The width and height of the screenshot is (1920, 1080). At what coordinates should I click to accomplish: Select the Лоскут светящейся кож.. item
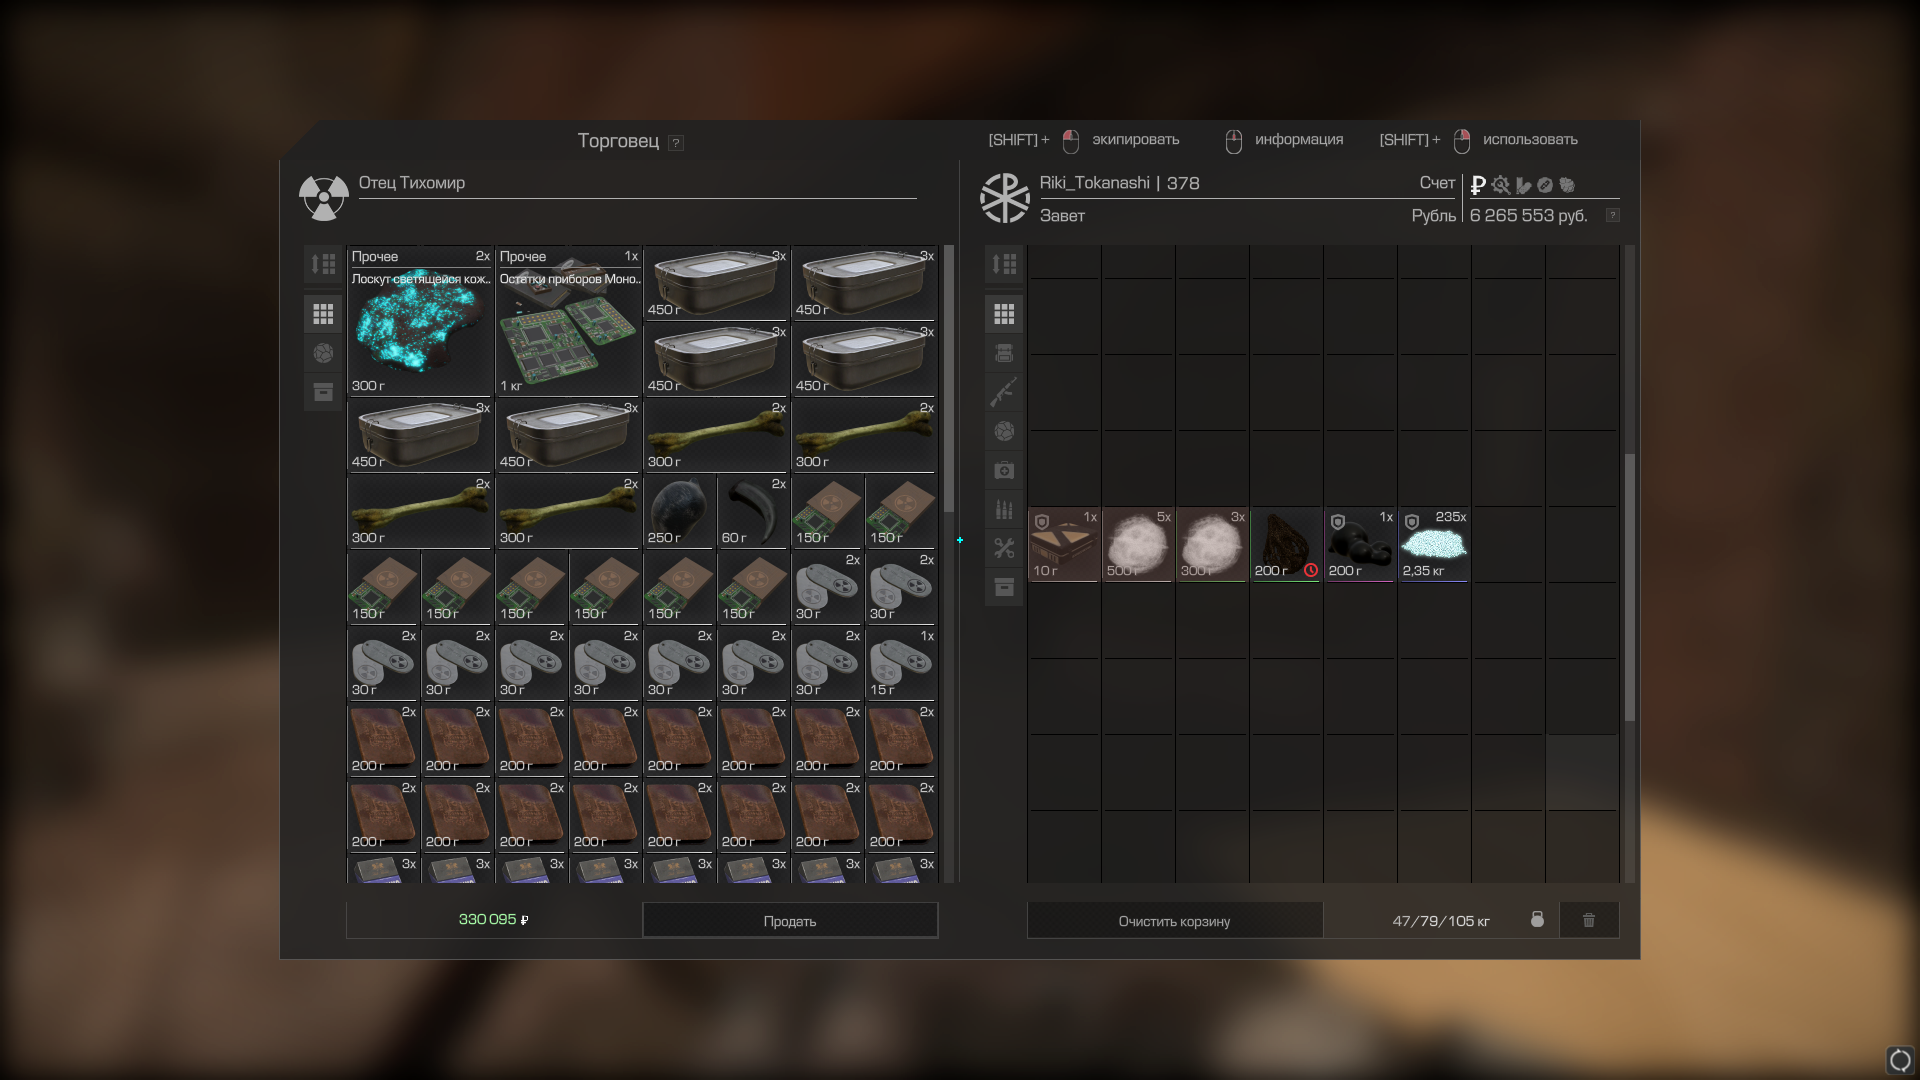click(420, 321)
